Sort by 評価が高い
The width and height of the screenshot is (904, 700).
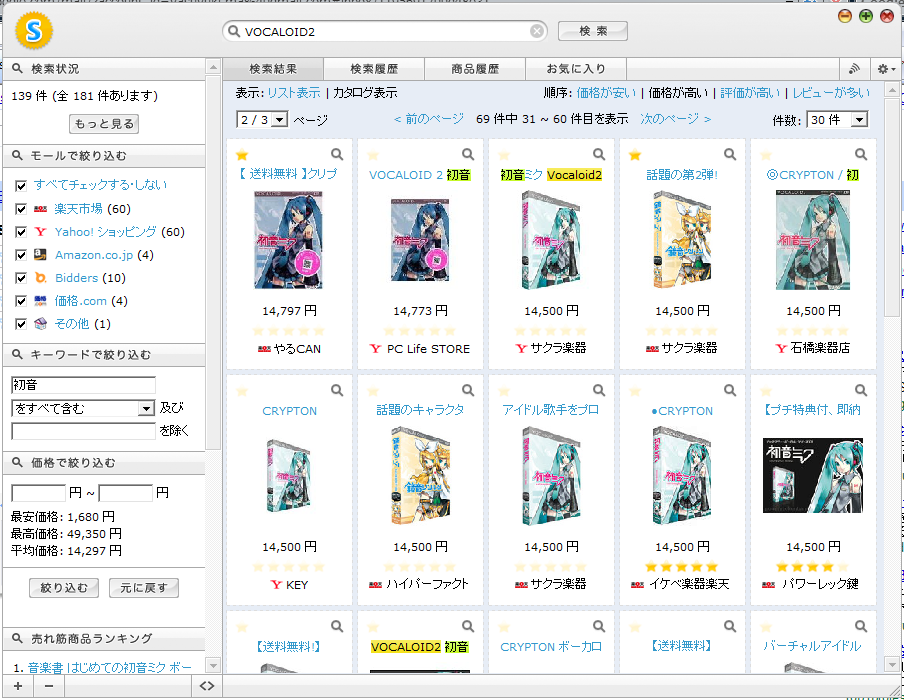tap(750, 93)
